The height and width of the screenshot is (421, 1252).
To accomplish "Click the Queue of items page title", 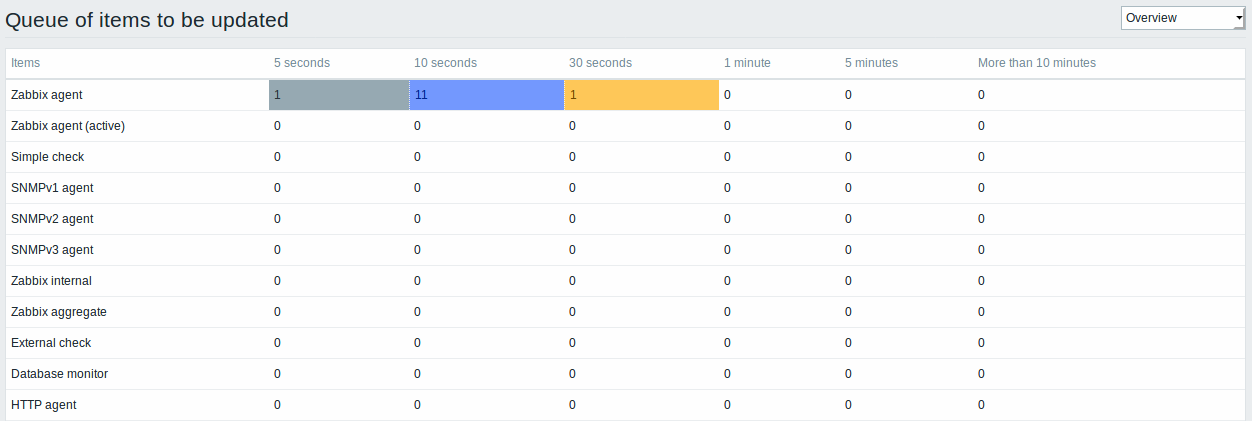I will coord(147,19).
